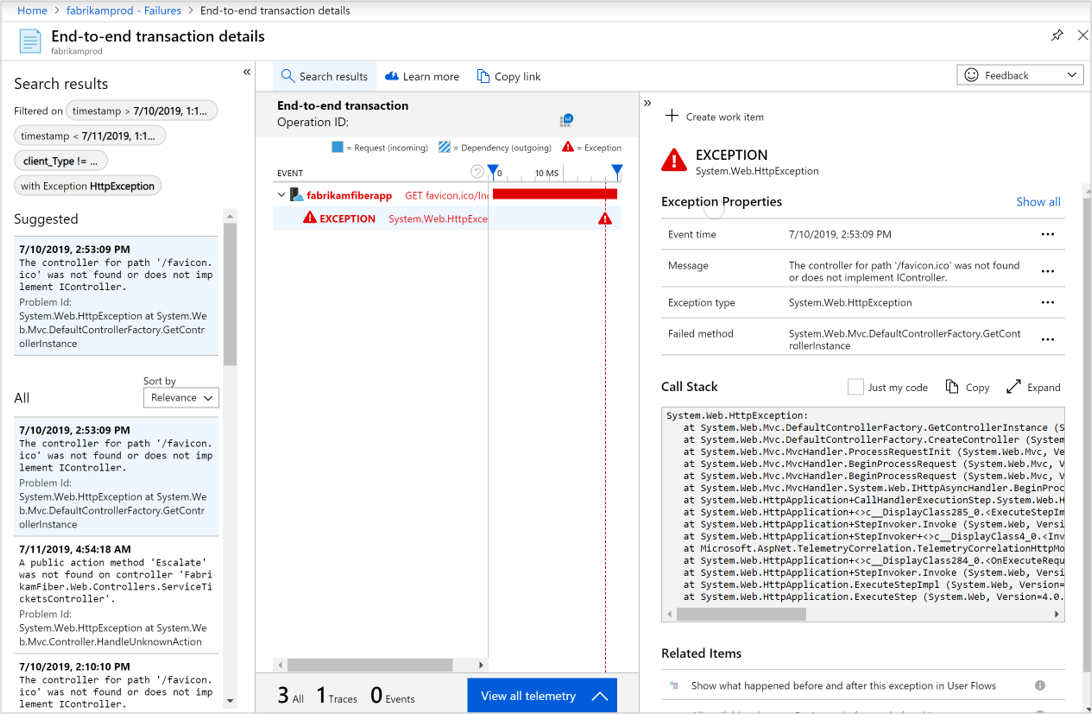Create a work item
The width and height of the screenshot is (1092, 714).
(715, 116)
